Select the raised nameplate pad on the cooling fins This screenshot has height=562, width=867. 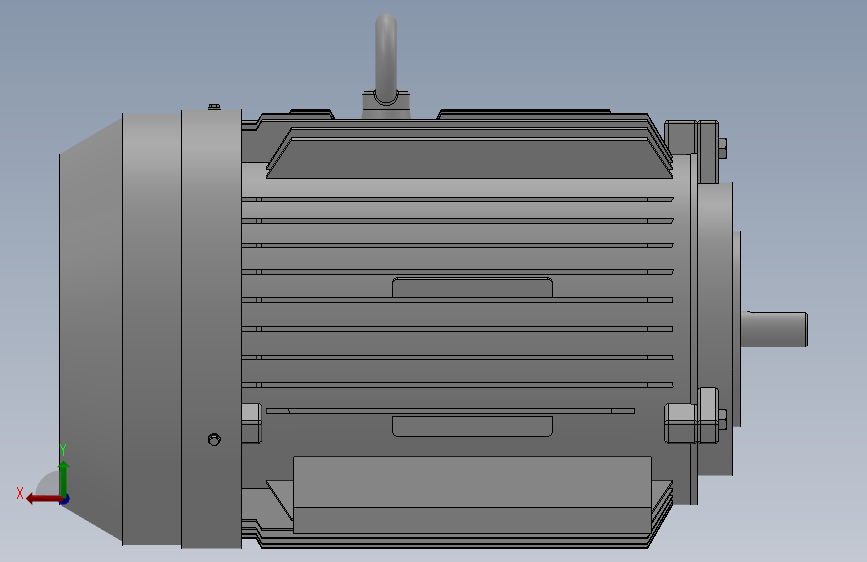472,288
